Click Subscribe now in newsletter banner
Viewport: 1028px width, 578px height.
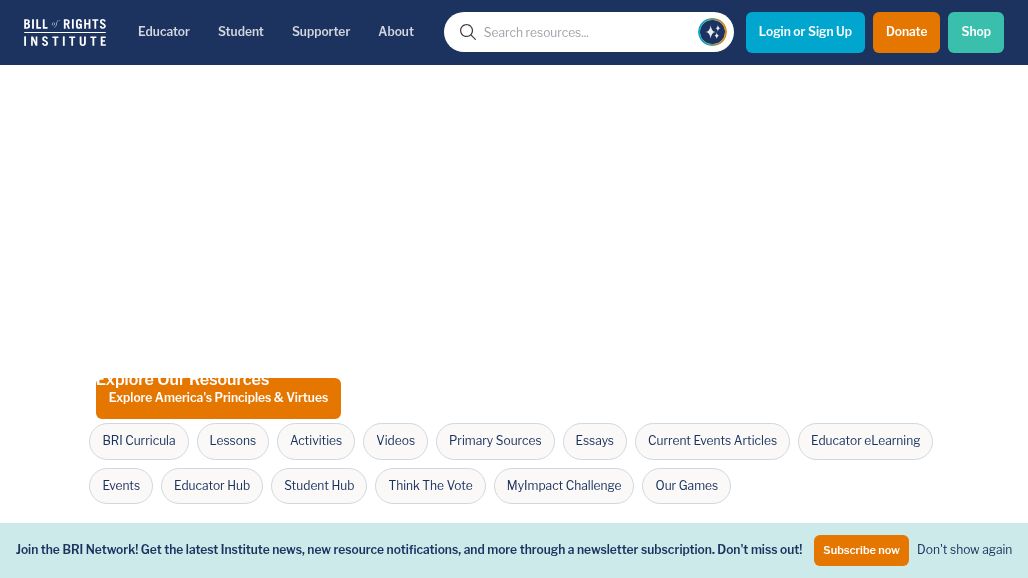861,550
